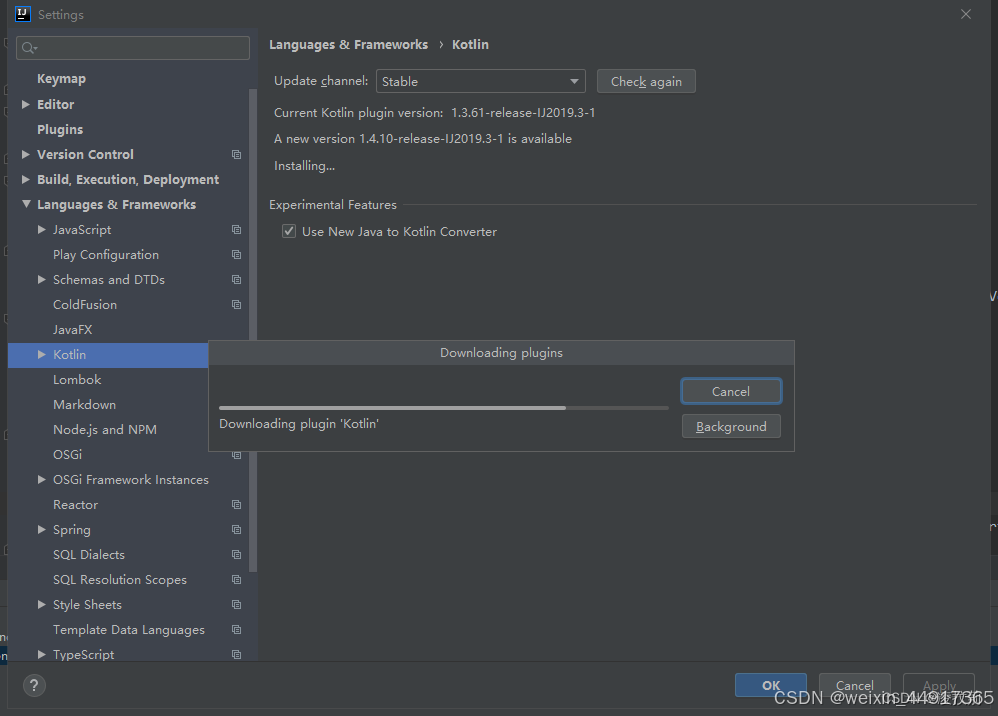Image resolution: width=998 pixels, height=716 pixels.
Task: Expand the TypeScript node arrow
Action: [41, 654]
